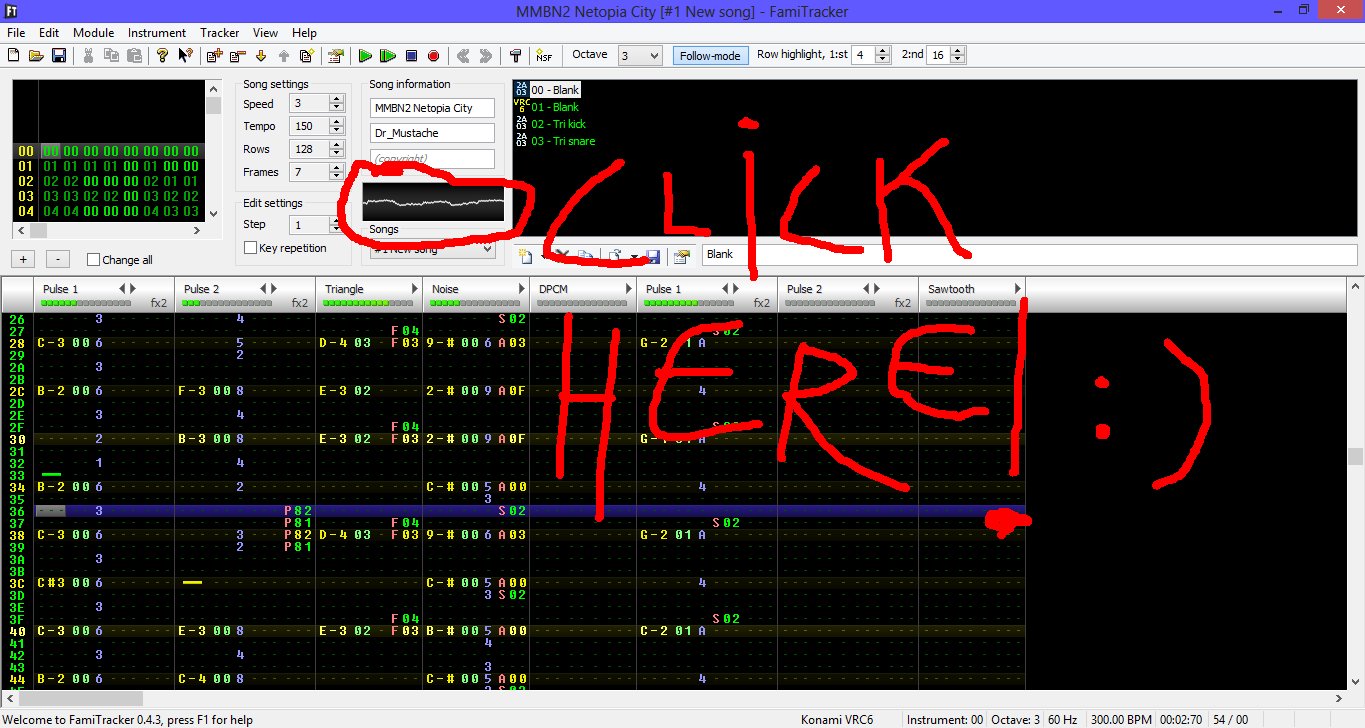Click the oscilloscope waveform display
Screen dimensions: 1365x728
(433, 203)
